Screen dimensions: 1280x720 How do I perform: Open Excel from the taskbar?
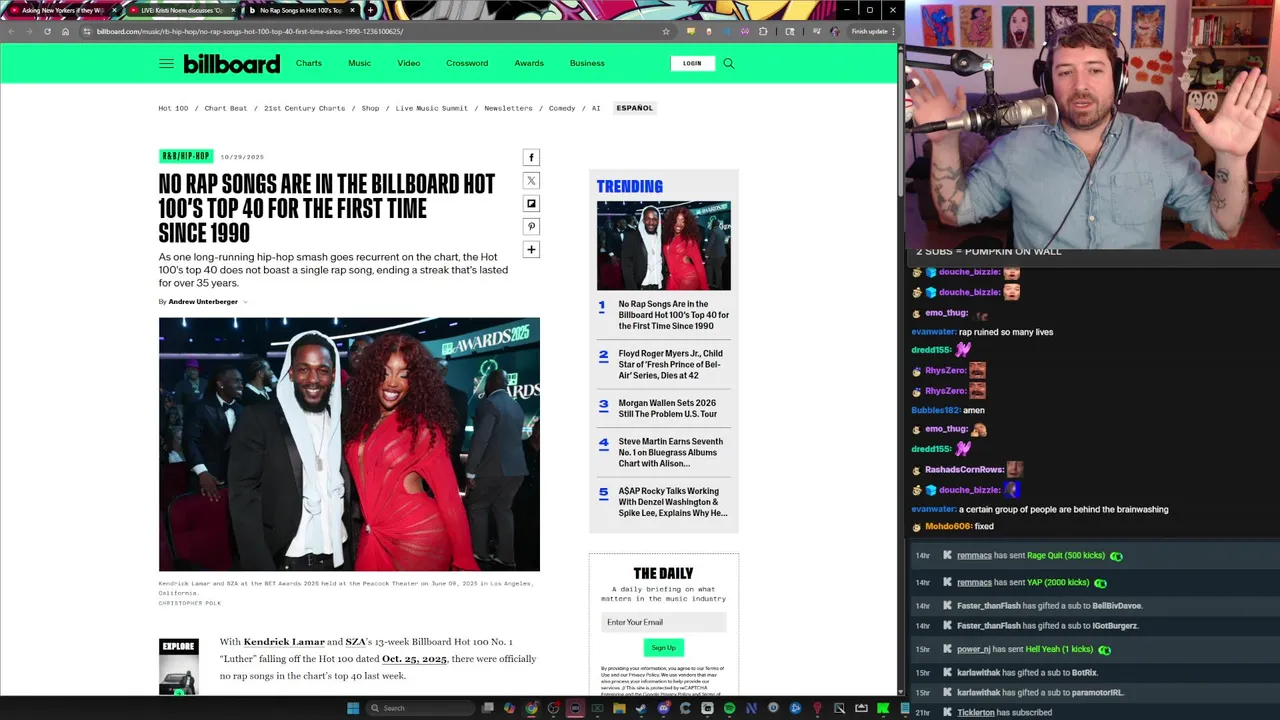pos(597,708)
